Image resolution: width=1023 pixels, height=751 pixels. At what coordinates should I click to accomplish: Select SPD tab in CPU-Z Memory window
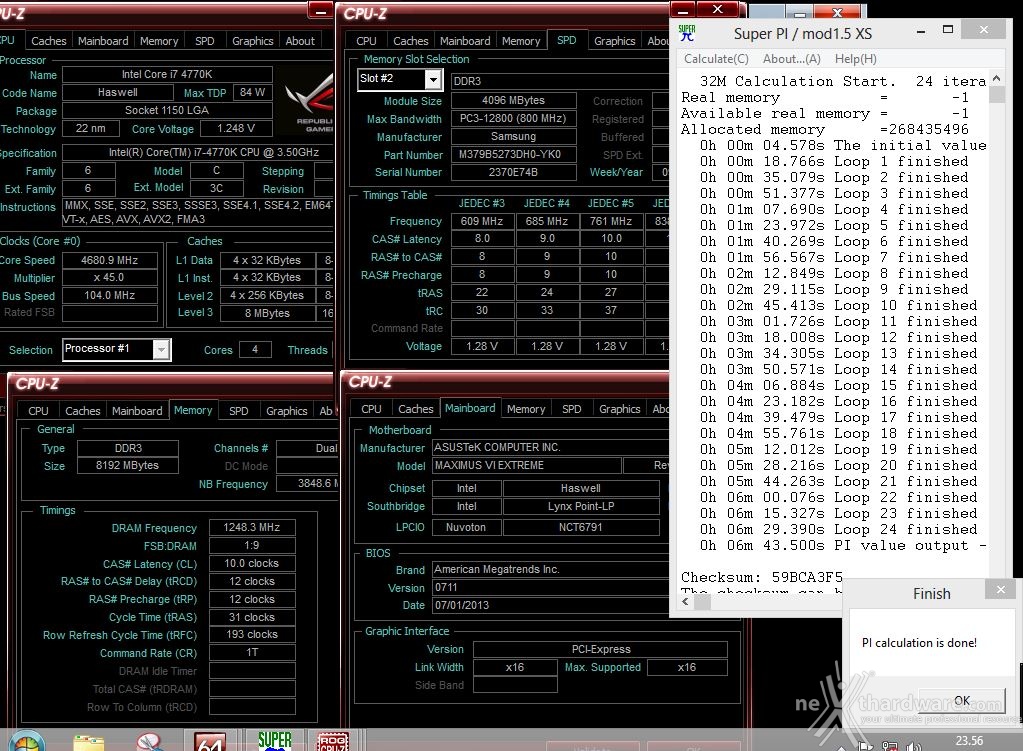(238, 410)
